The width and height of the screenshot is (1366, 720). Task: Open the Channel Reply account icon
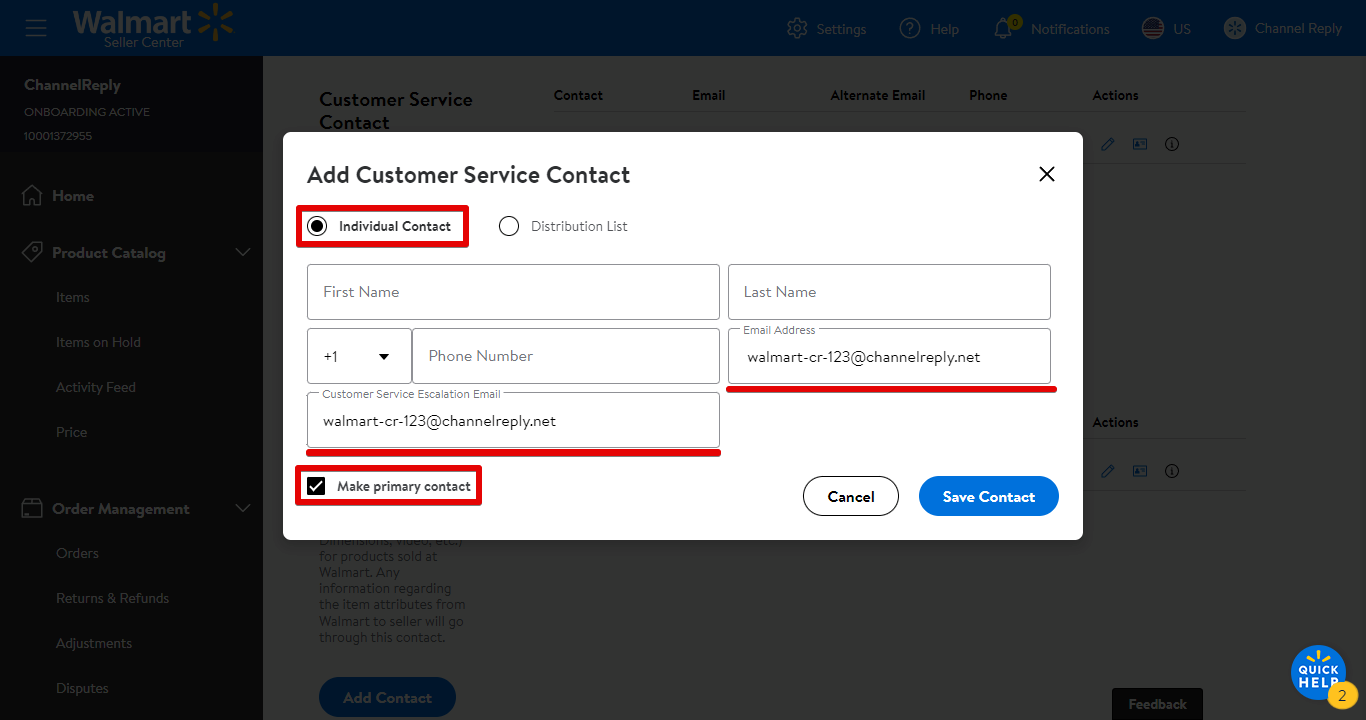[x=1235, y=28]
